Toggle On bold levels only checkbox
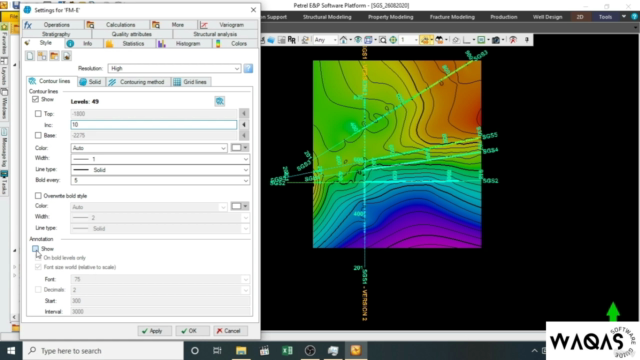 38,258
